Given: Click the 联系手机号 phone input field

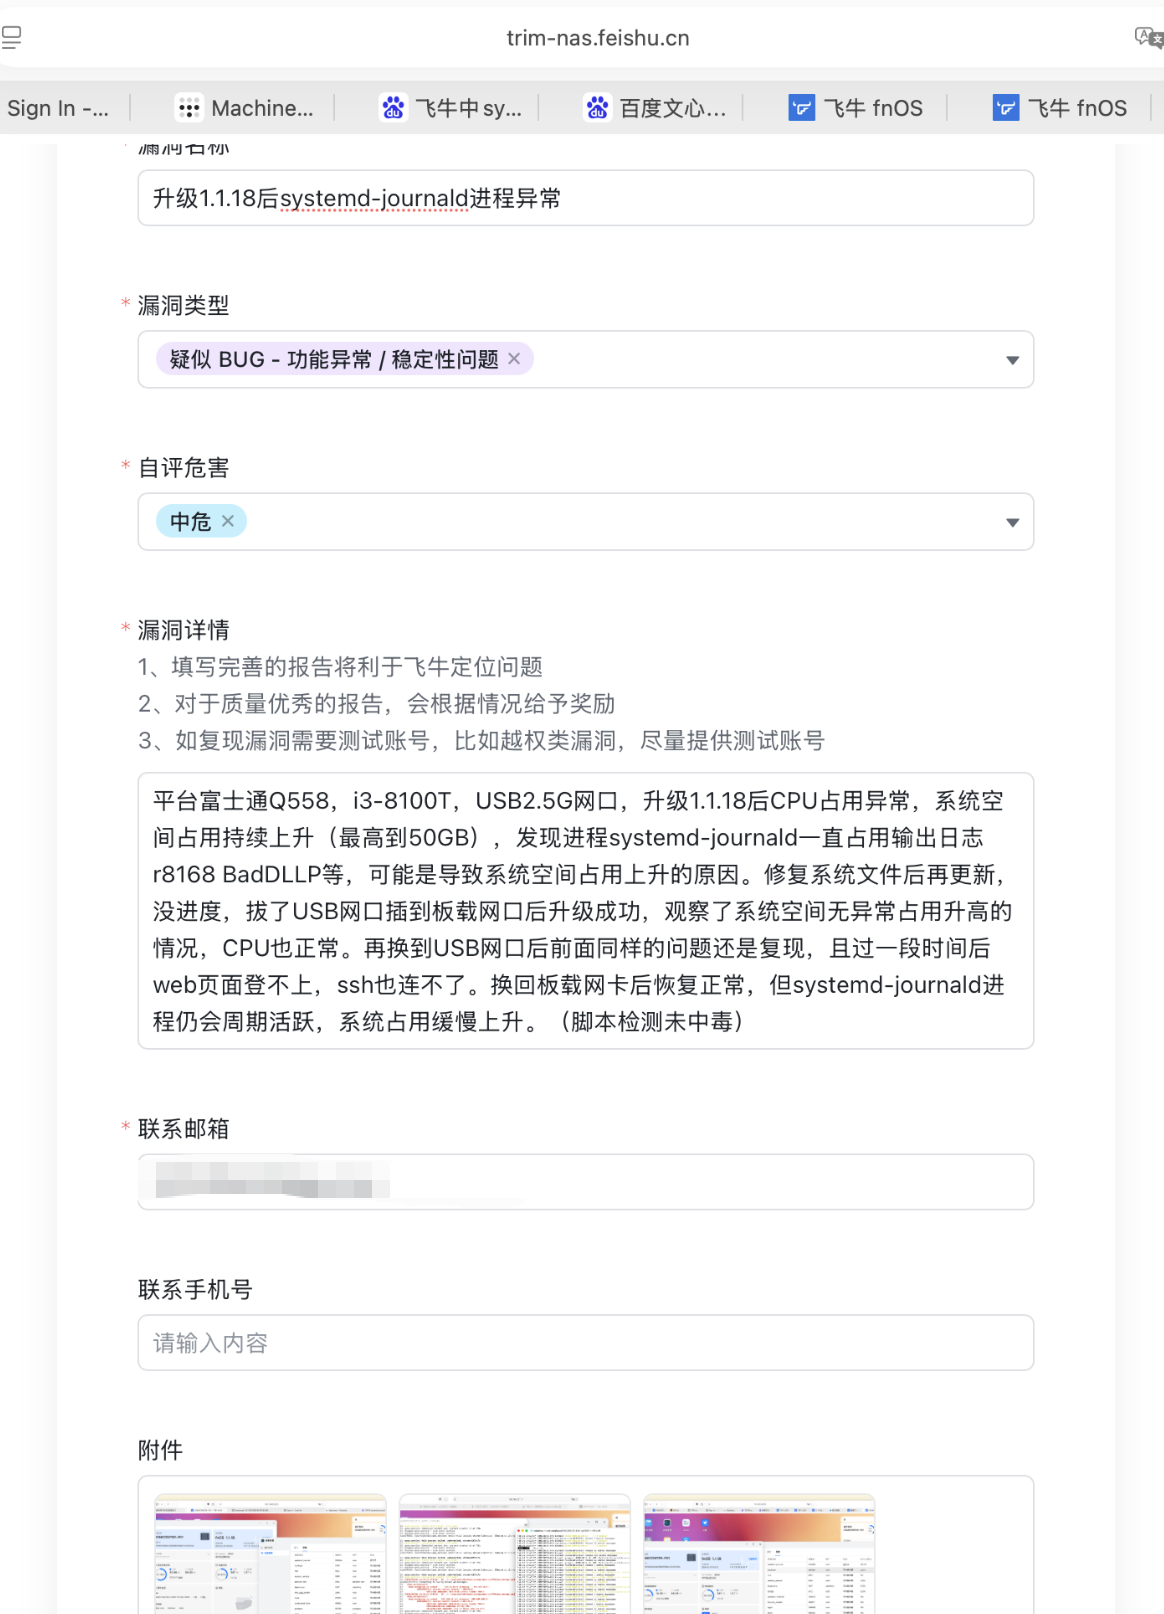Looking at the screenshot, I should pyautogui.click(x=585, y=1343).
